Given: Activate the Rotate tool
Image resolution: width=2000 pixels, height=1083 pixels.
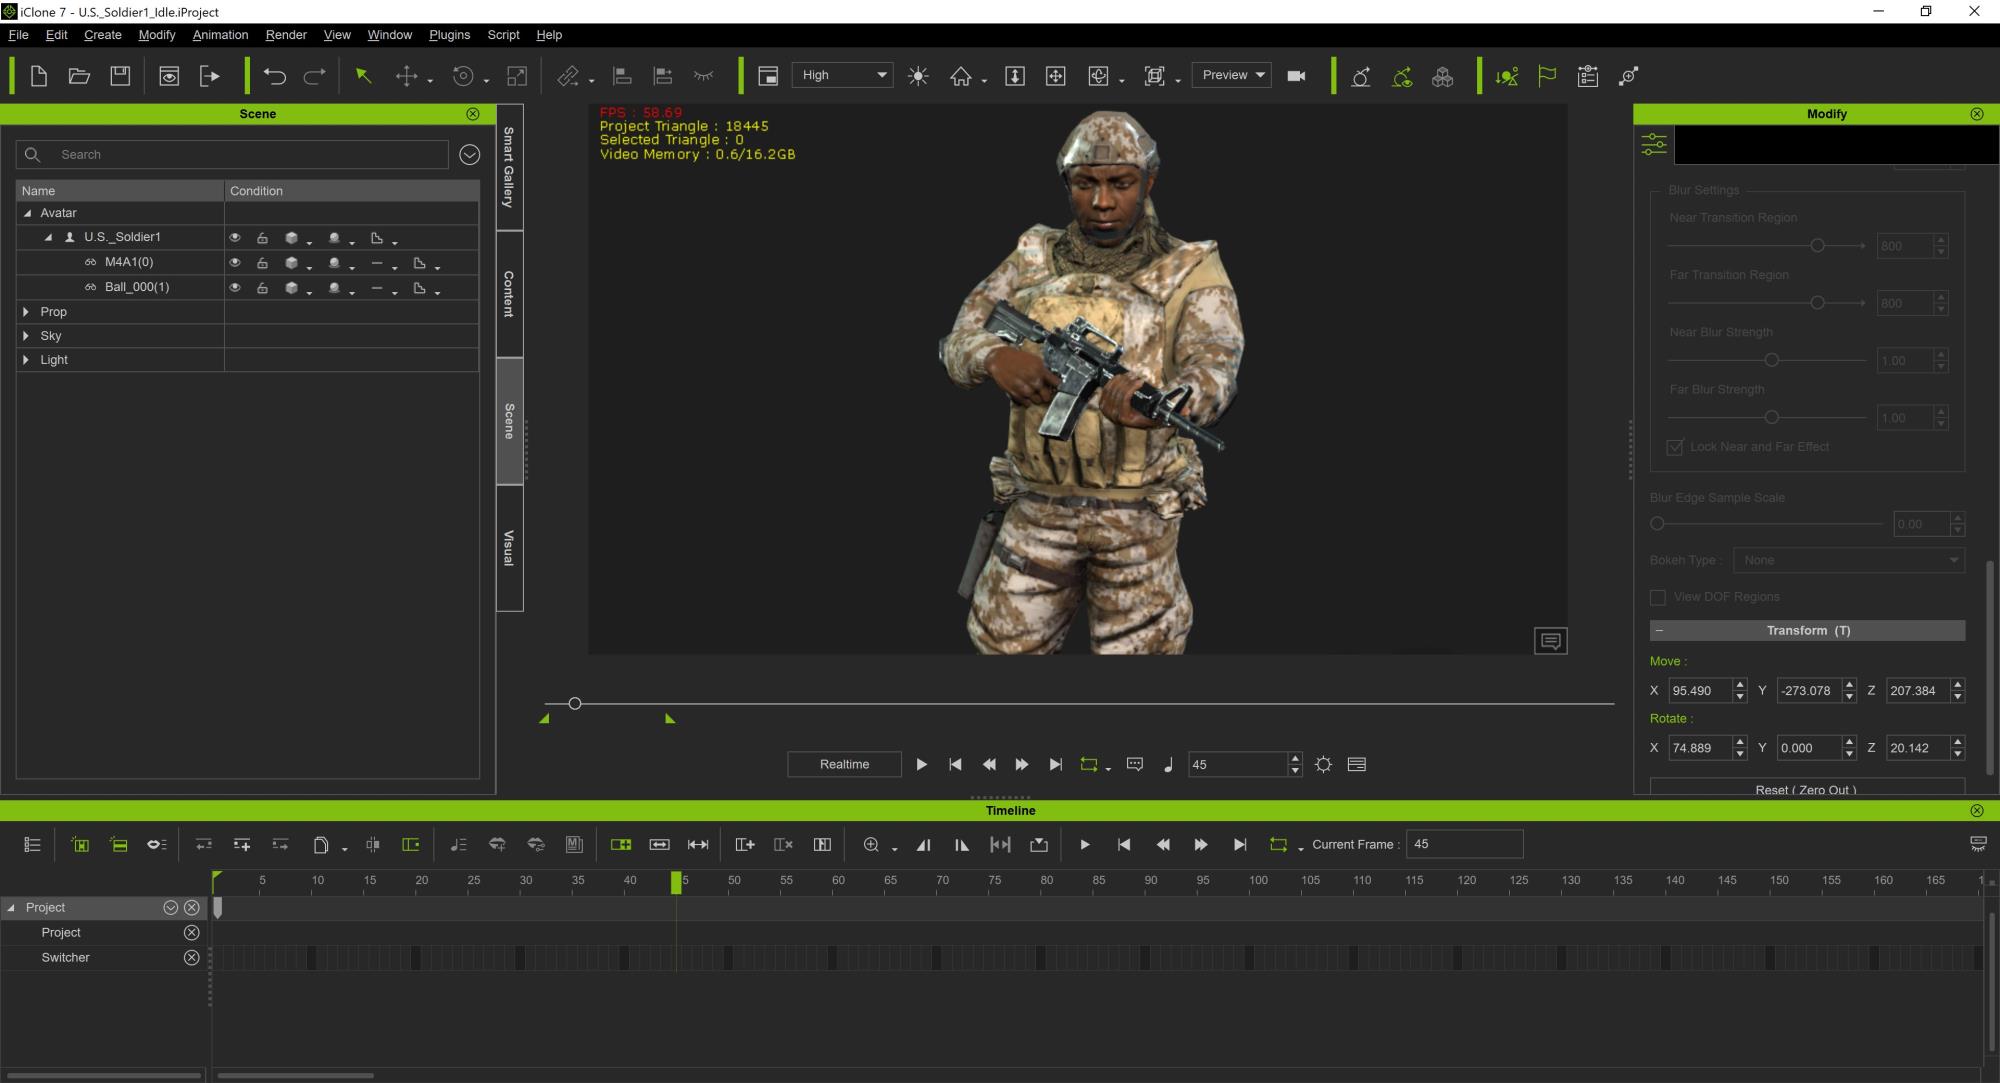Looking at the screenshot, I should pyautogui.click(x=463, y=76).
